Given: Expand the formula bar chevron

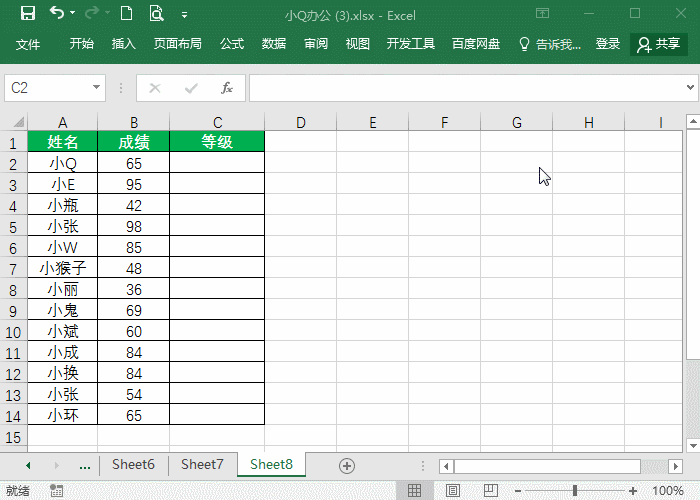Looking at the screenshot, I should [x=690, y=88].
